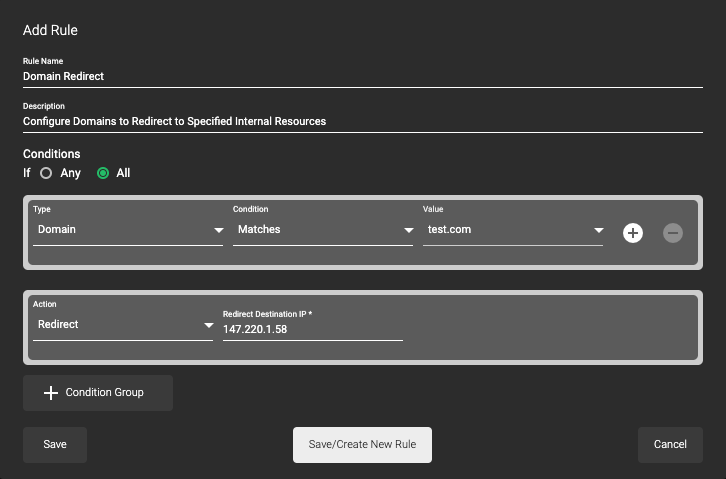Expand the Value dropdown arrow
Viewport: 726px width, 479px height.
598,231
